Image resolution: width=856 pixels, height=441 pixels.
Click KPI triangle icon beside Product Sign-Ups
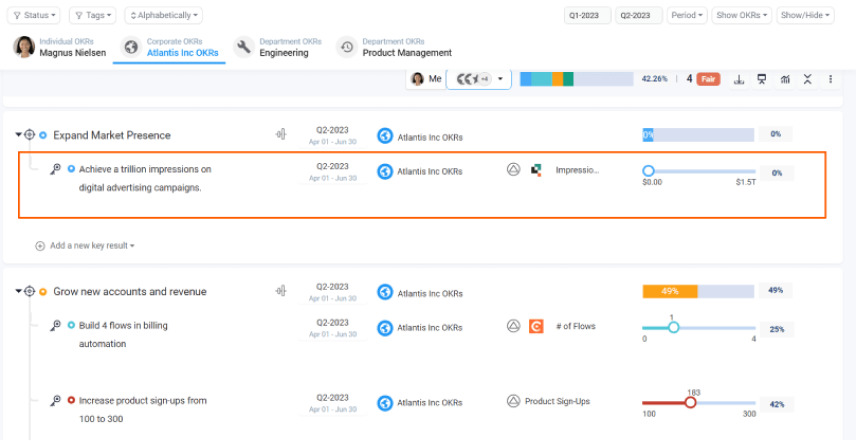(513, 402)
